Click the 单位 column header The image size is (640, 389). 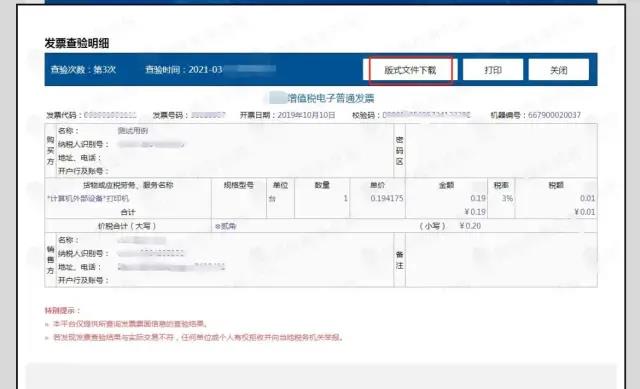(280, 185)
